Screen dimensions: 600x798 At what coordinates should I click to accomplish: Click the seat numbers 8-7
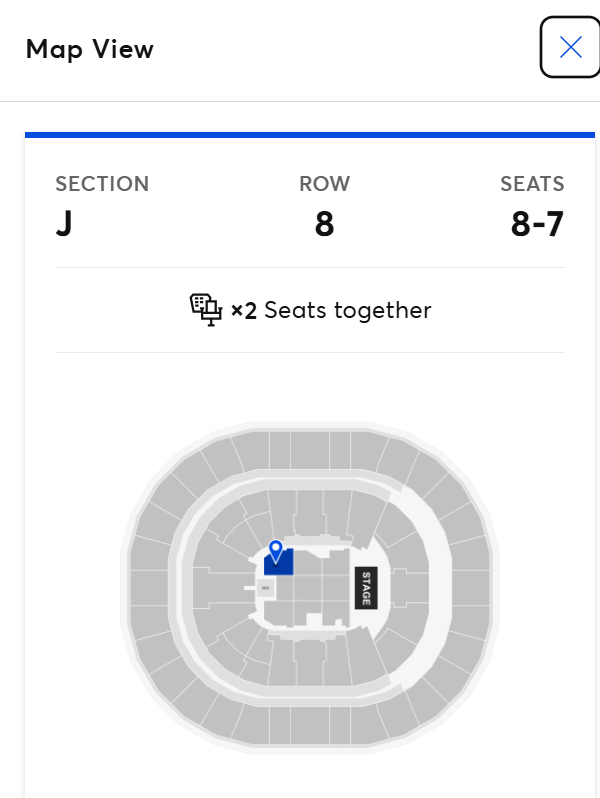point(537,224)
